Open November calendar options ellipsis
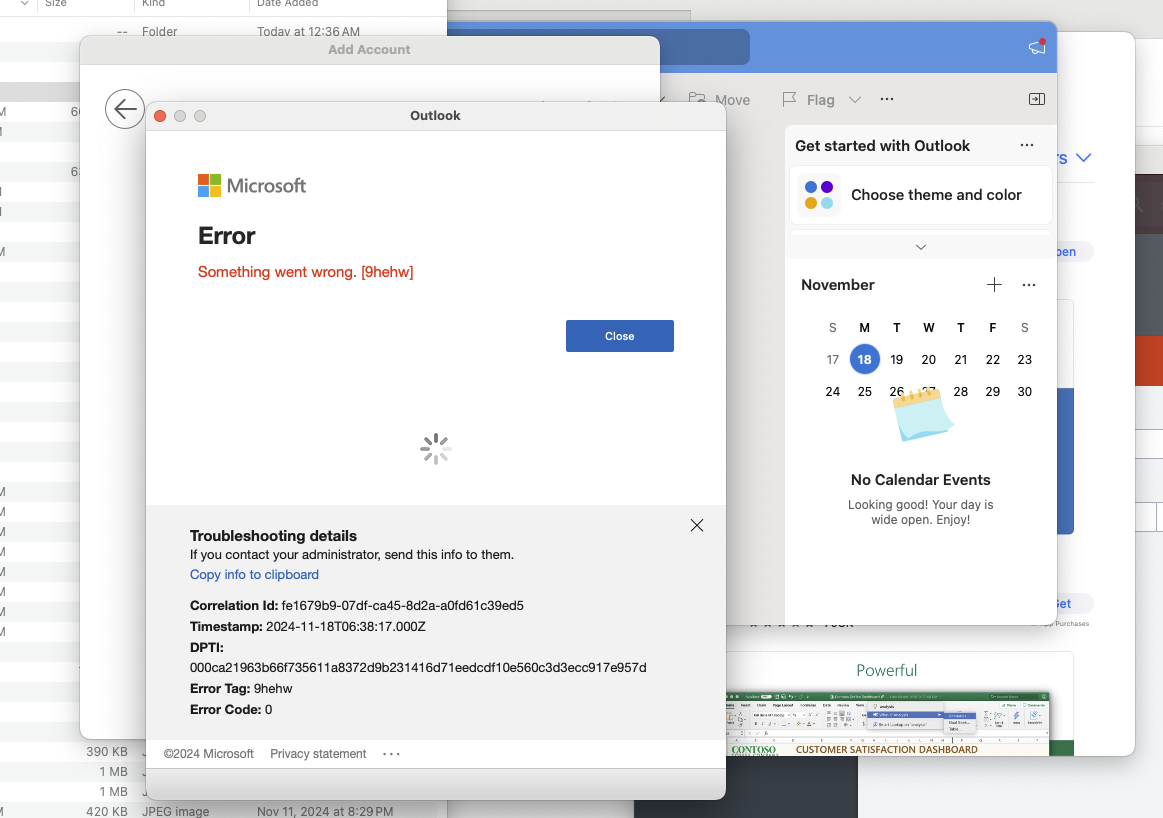Image resolution: width=1163 pixels, height=818 pixels. coord(1029,285)
